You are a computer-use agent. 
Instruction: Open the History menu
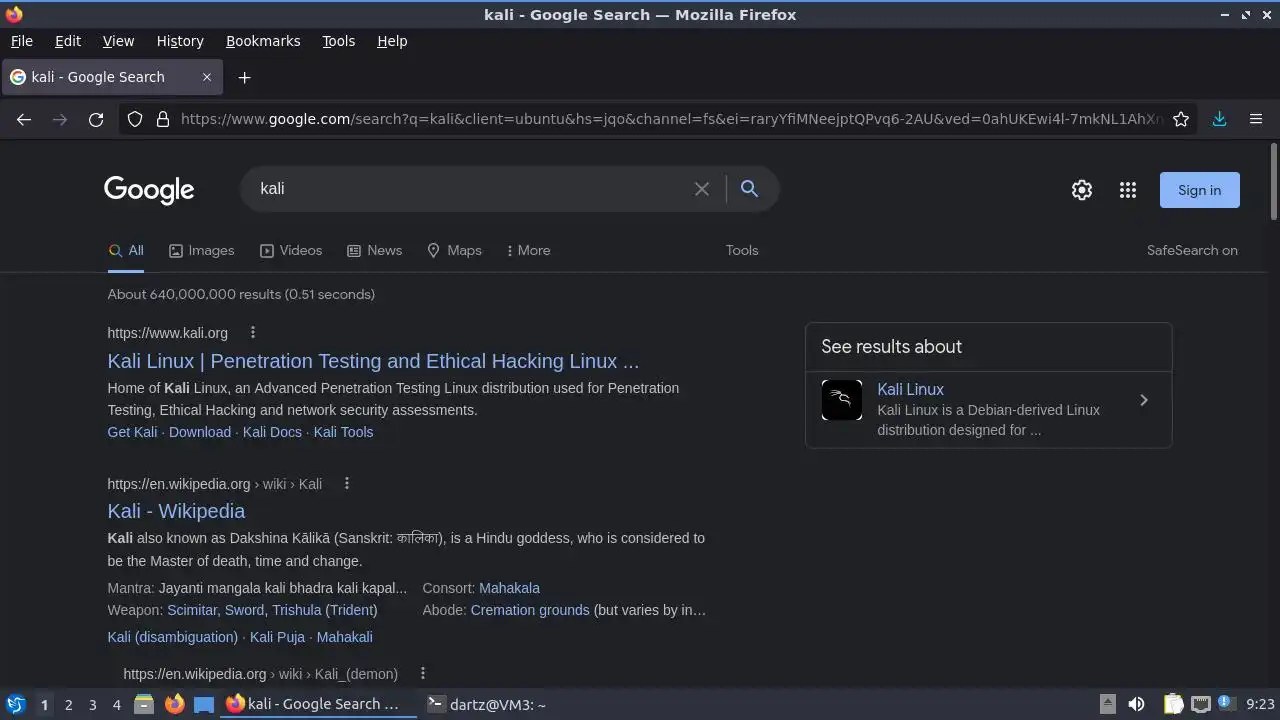click(x=180, y=41)
